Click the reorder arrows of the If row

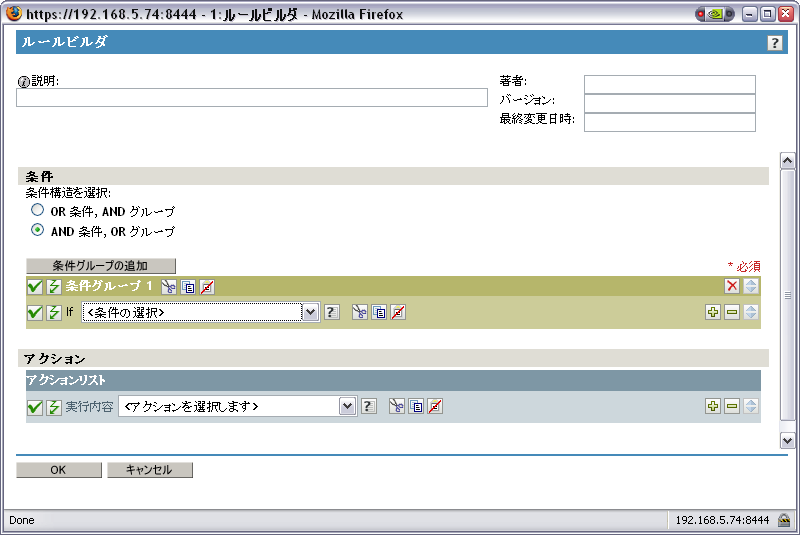tap(751, 312)
